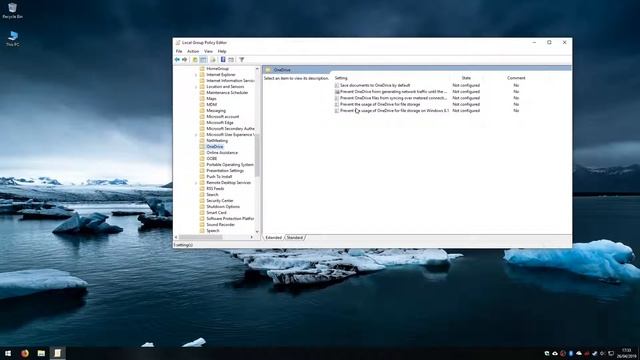Select the Microsoft account folder

click(x=219, y=117)
